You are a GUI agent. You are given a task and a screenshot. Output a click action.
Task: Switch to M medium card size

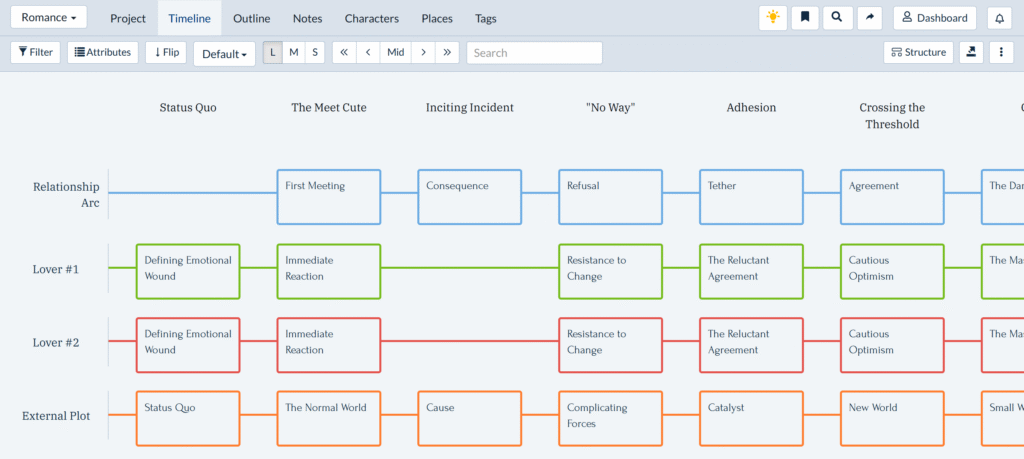[294, 53]
